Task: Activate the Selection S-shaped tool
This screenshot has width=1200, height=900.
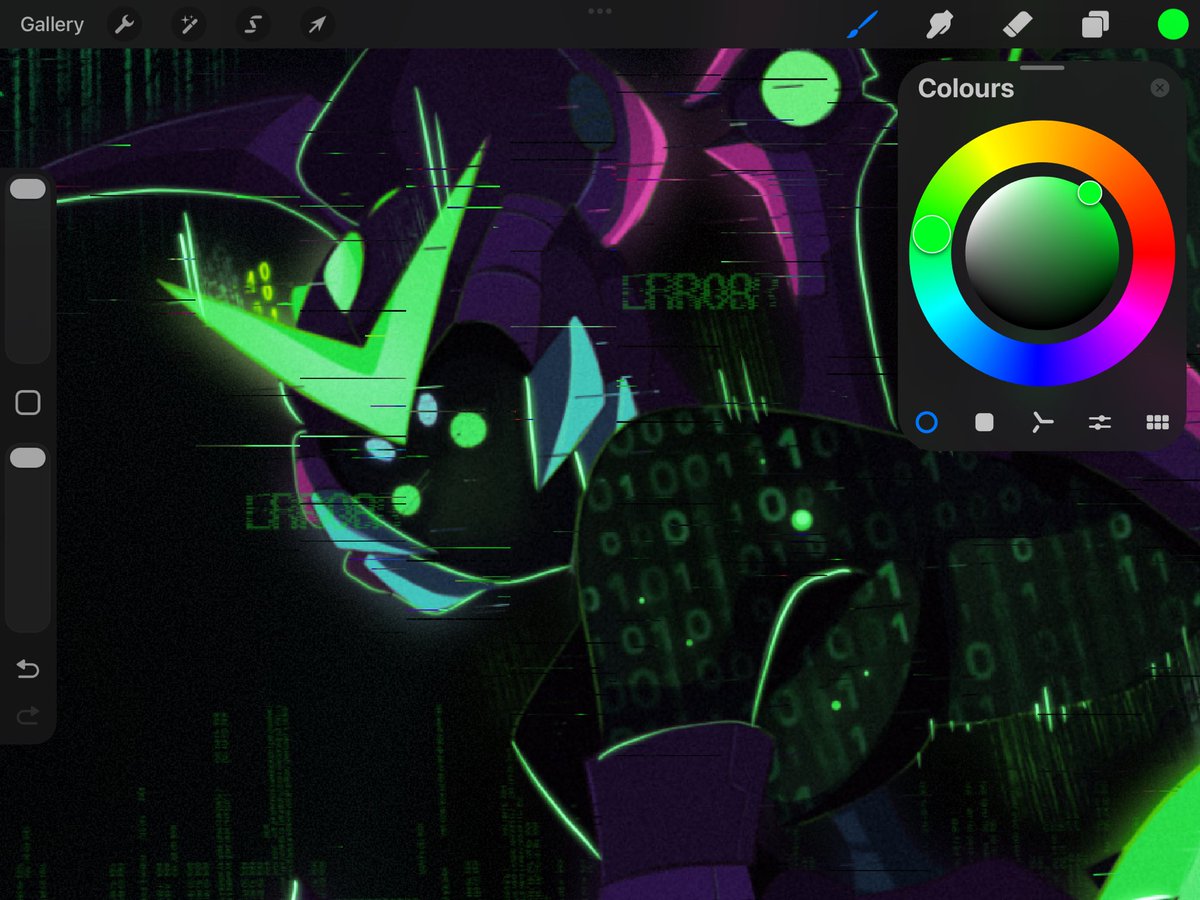Action: click(x=252, y=24)
